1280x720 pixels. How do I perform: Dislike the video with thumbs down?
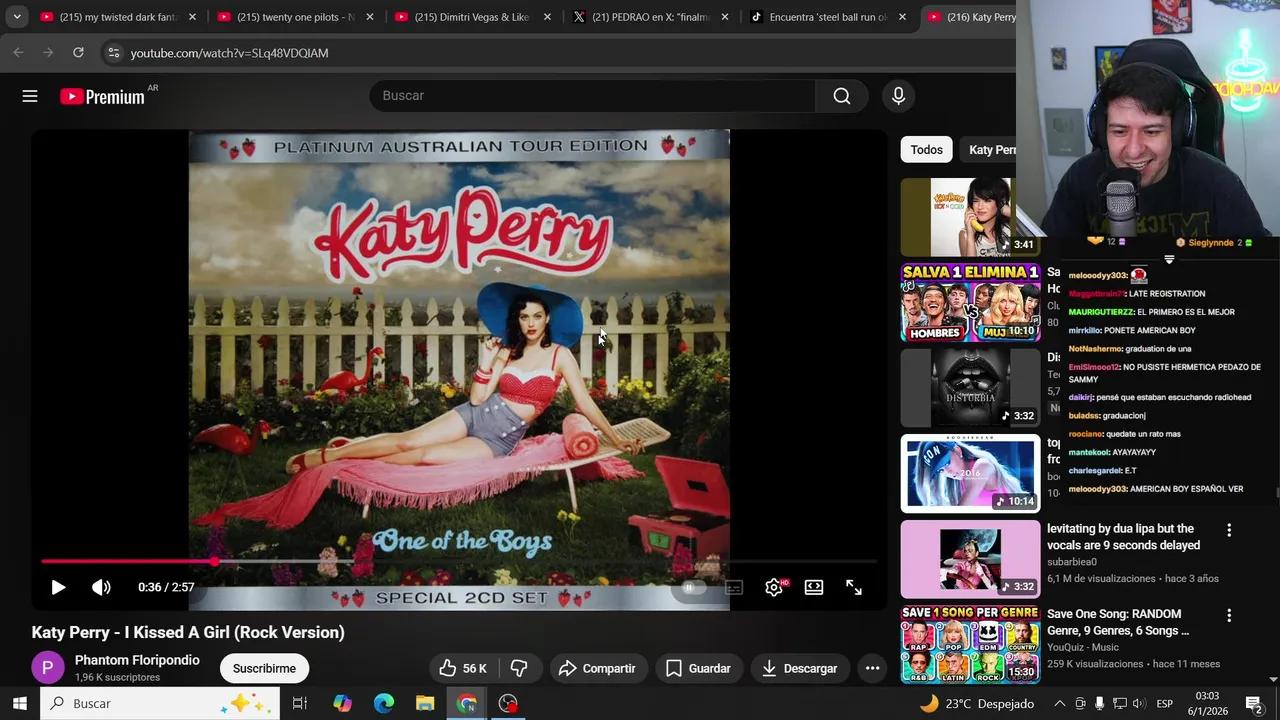click(x=519, y=668)
